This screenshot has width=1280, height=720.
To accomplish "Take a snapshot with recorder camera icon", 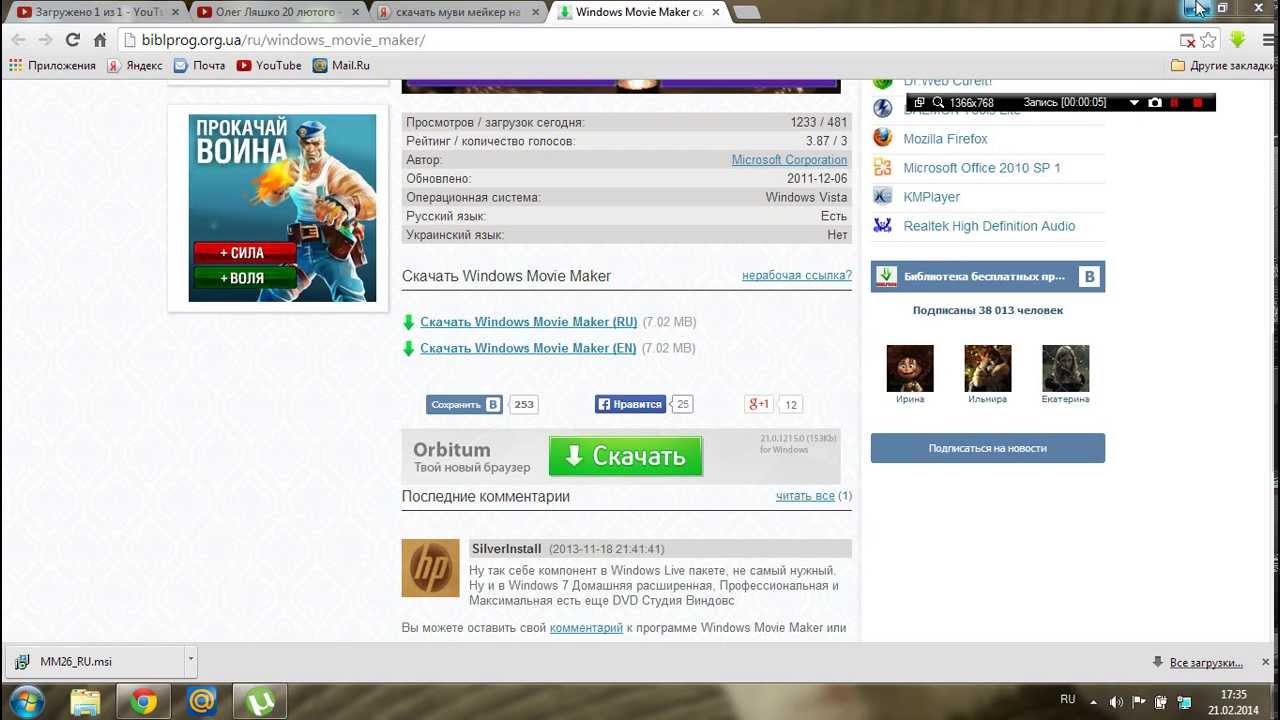I will click(1155, 102).
